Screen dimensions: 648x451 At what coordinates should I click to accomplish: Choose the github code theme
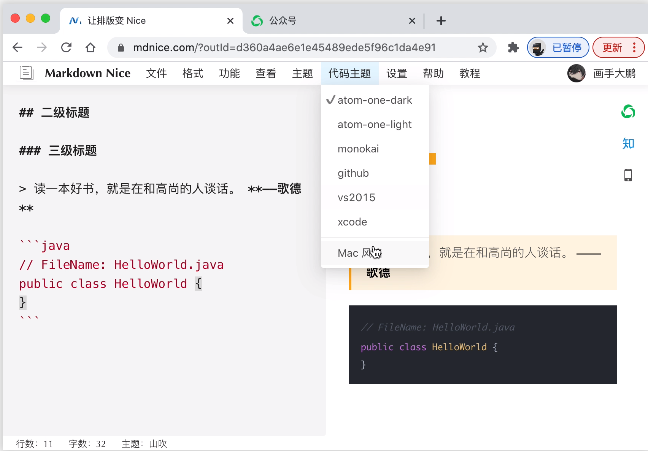tap(375, 173)
